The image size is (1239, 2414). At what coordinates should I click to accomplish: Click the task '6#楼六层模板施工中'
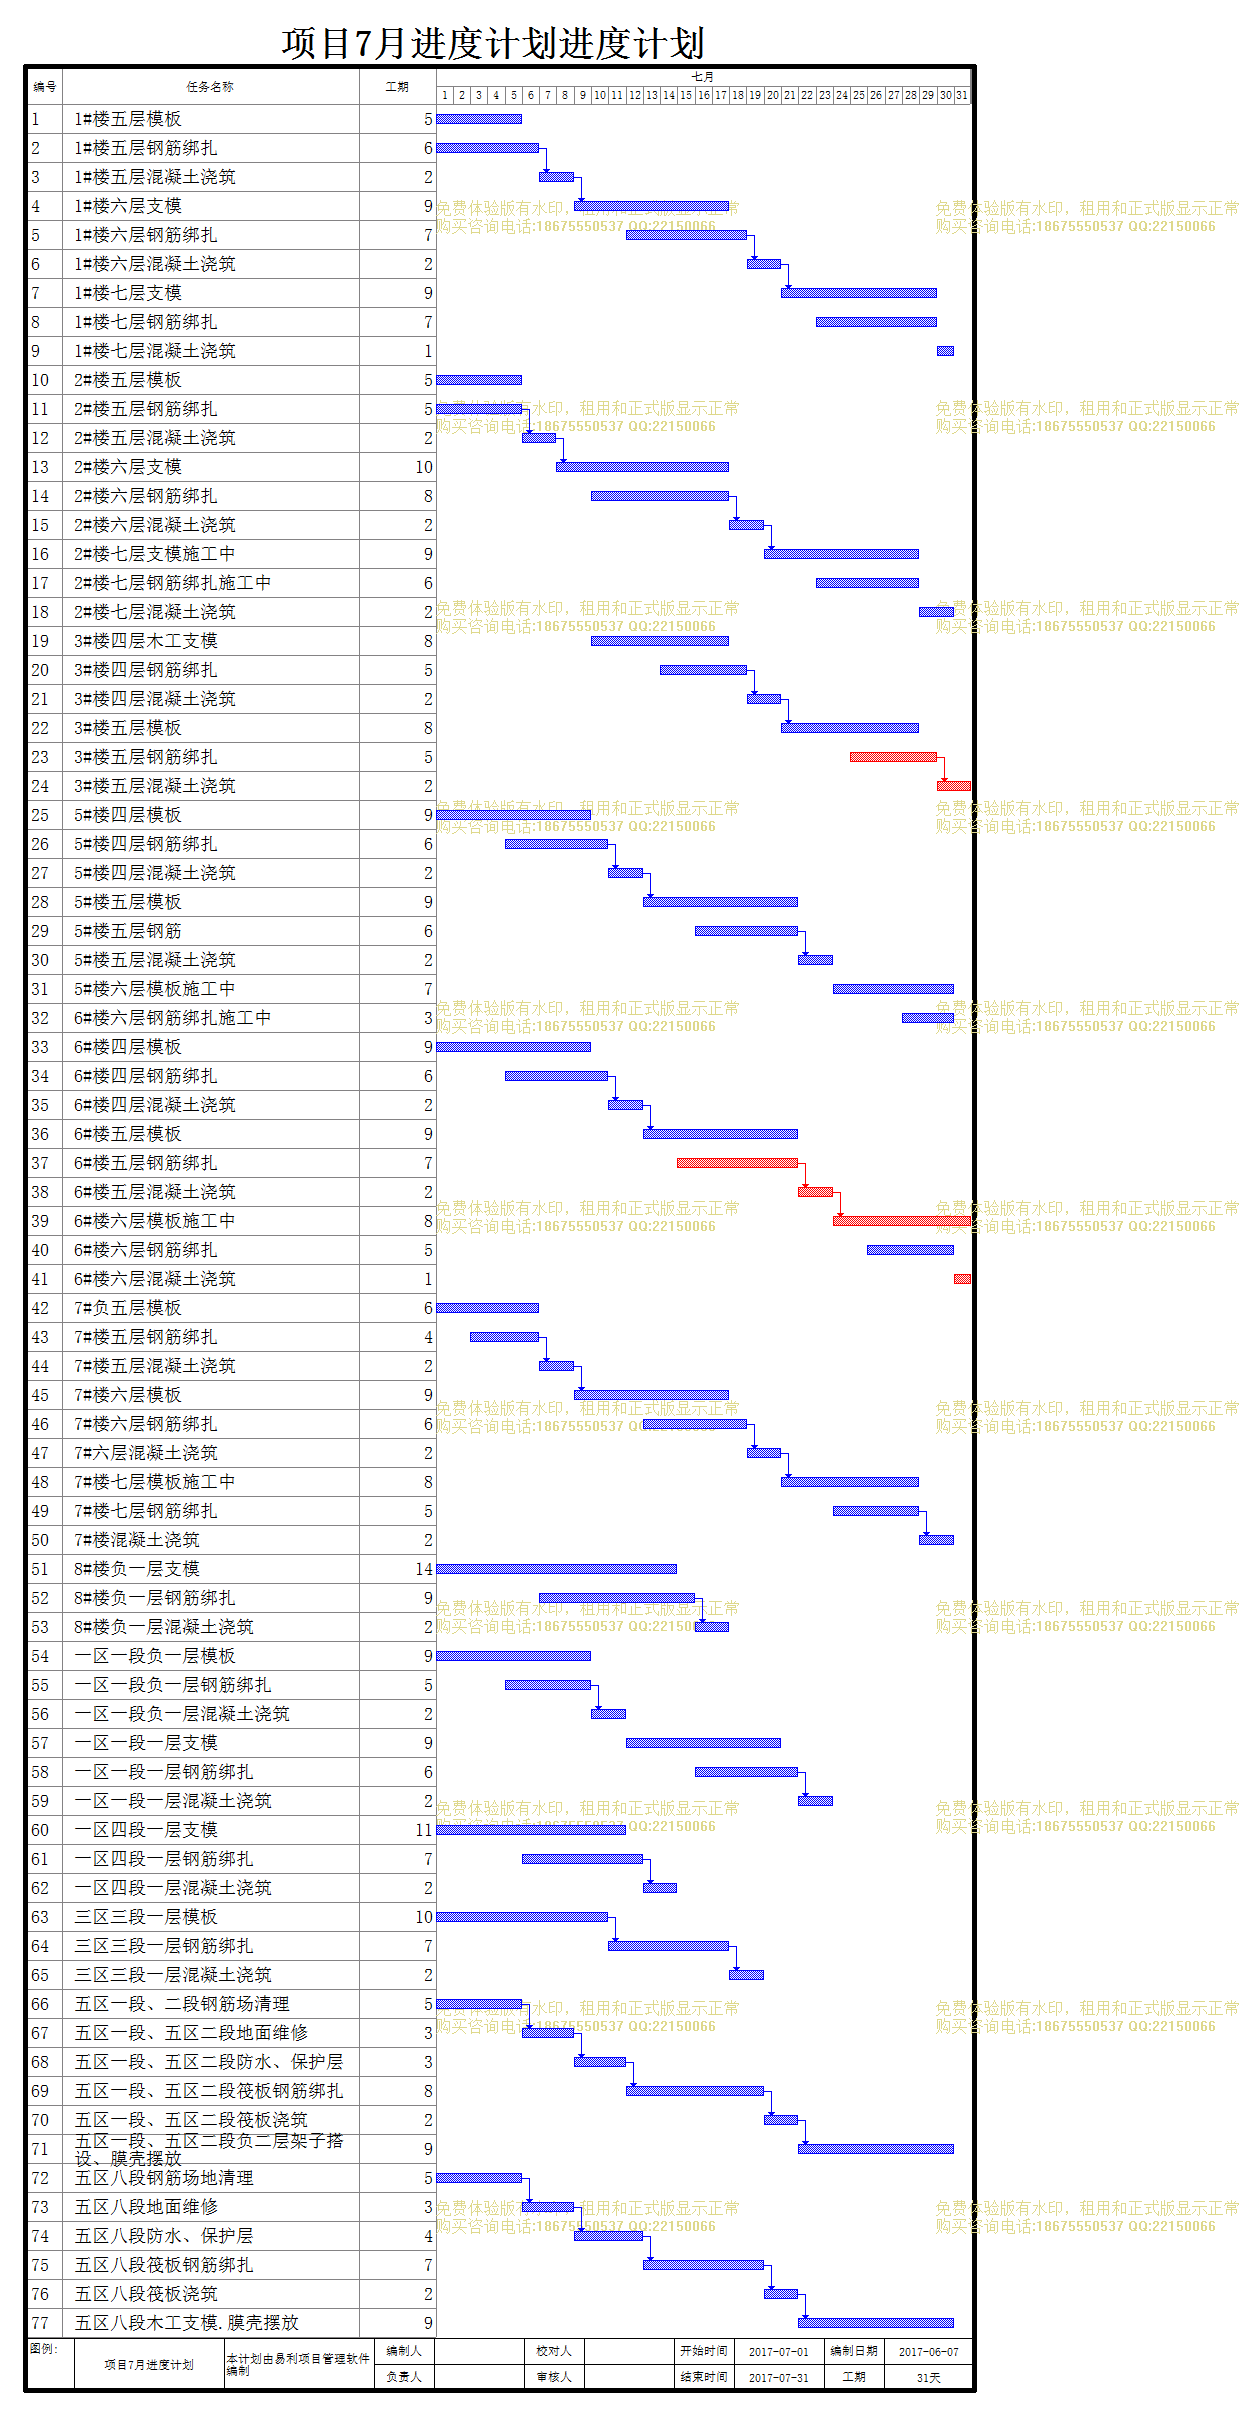155,1221
